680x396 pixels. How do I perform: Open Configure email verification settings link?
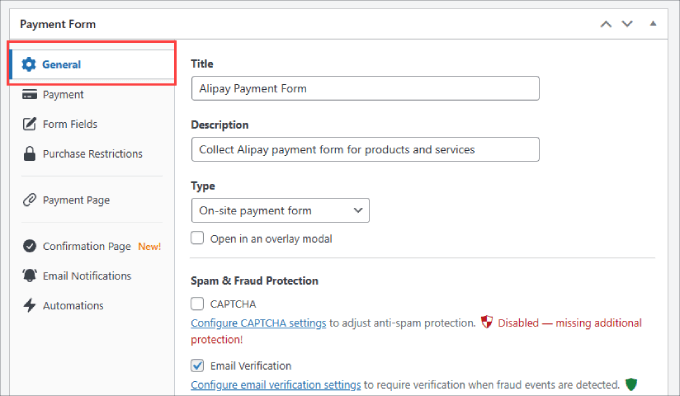click(276, 385)
